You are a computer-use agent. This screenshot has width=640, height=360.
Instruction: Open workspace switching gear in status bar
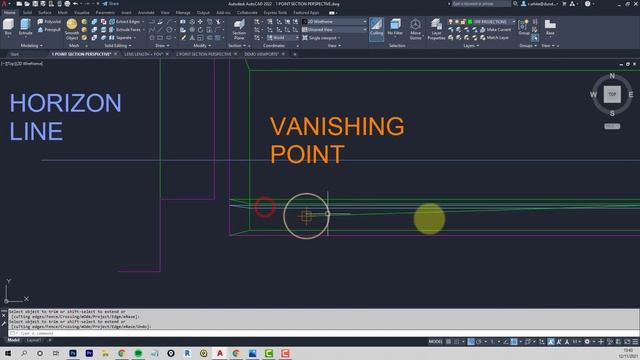pyautogui.click(x=587, y=342)
